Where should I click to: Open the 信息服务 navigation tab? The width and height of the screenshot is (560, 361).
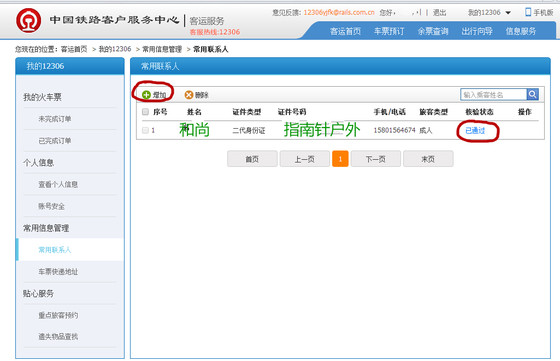coord(521,31)
